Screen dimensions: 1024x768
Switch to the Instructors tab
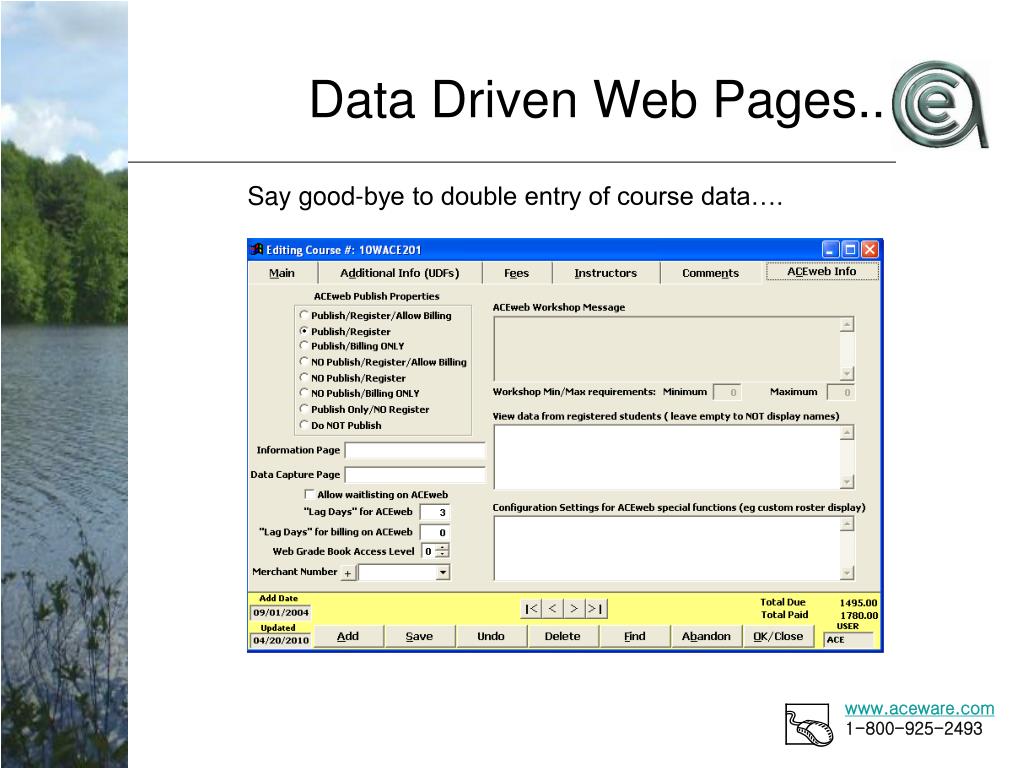click(605, 273)
